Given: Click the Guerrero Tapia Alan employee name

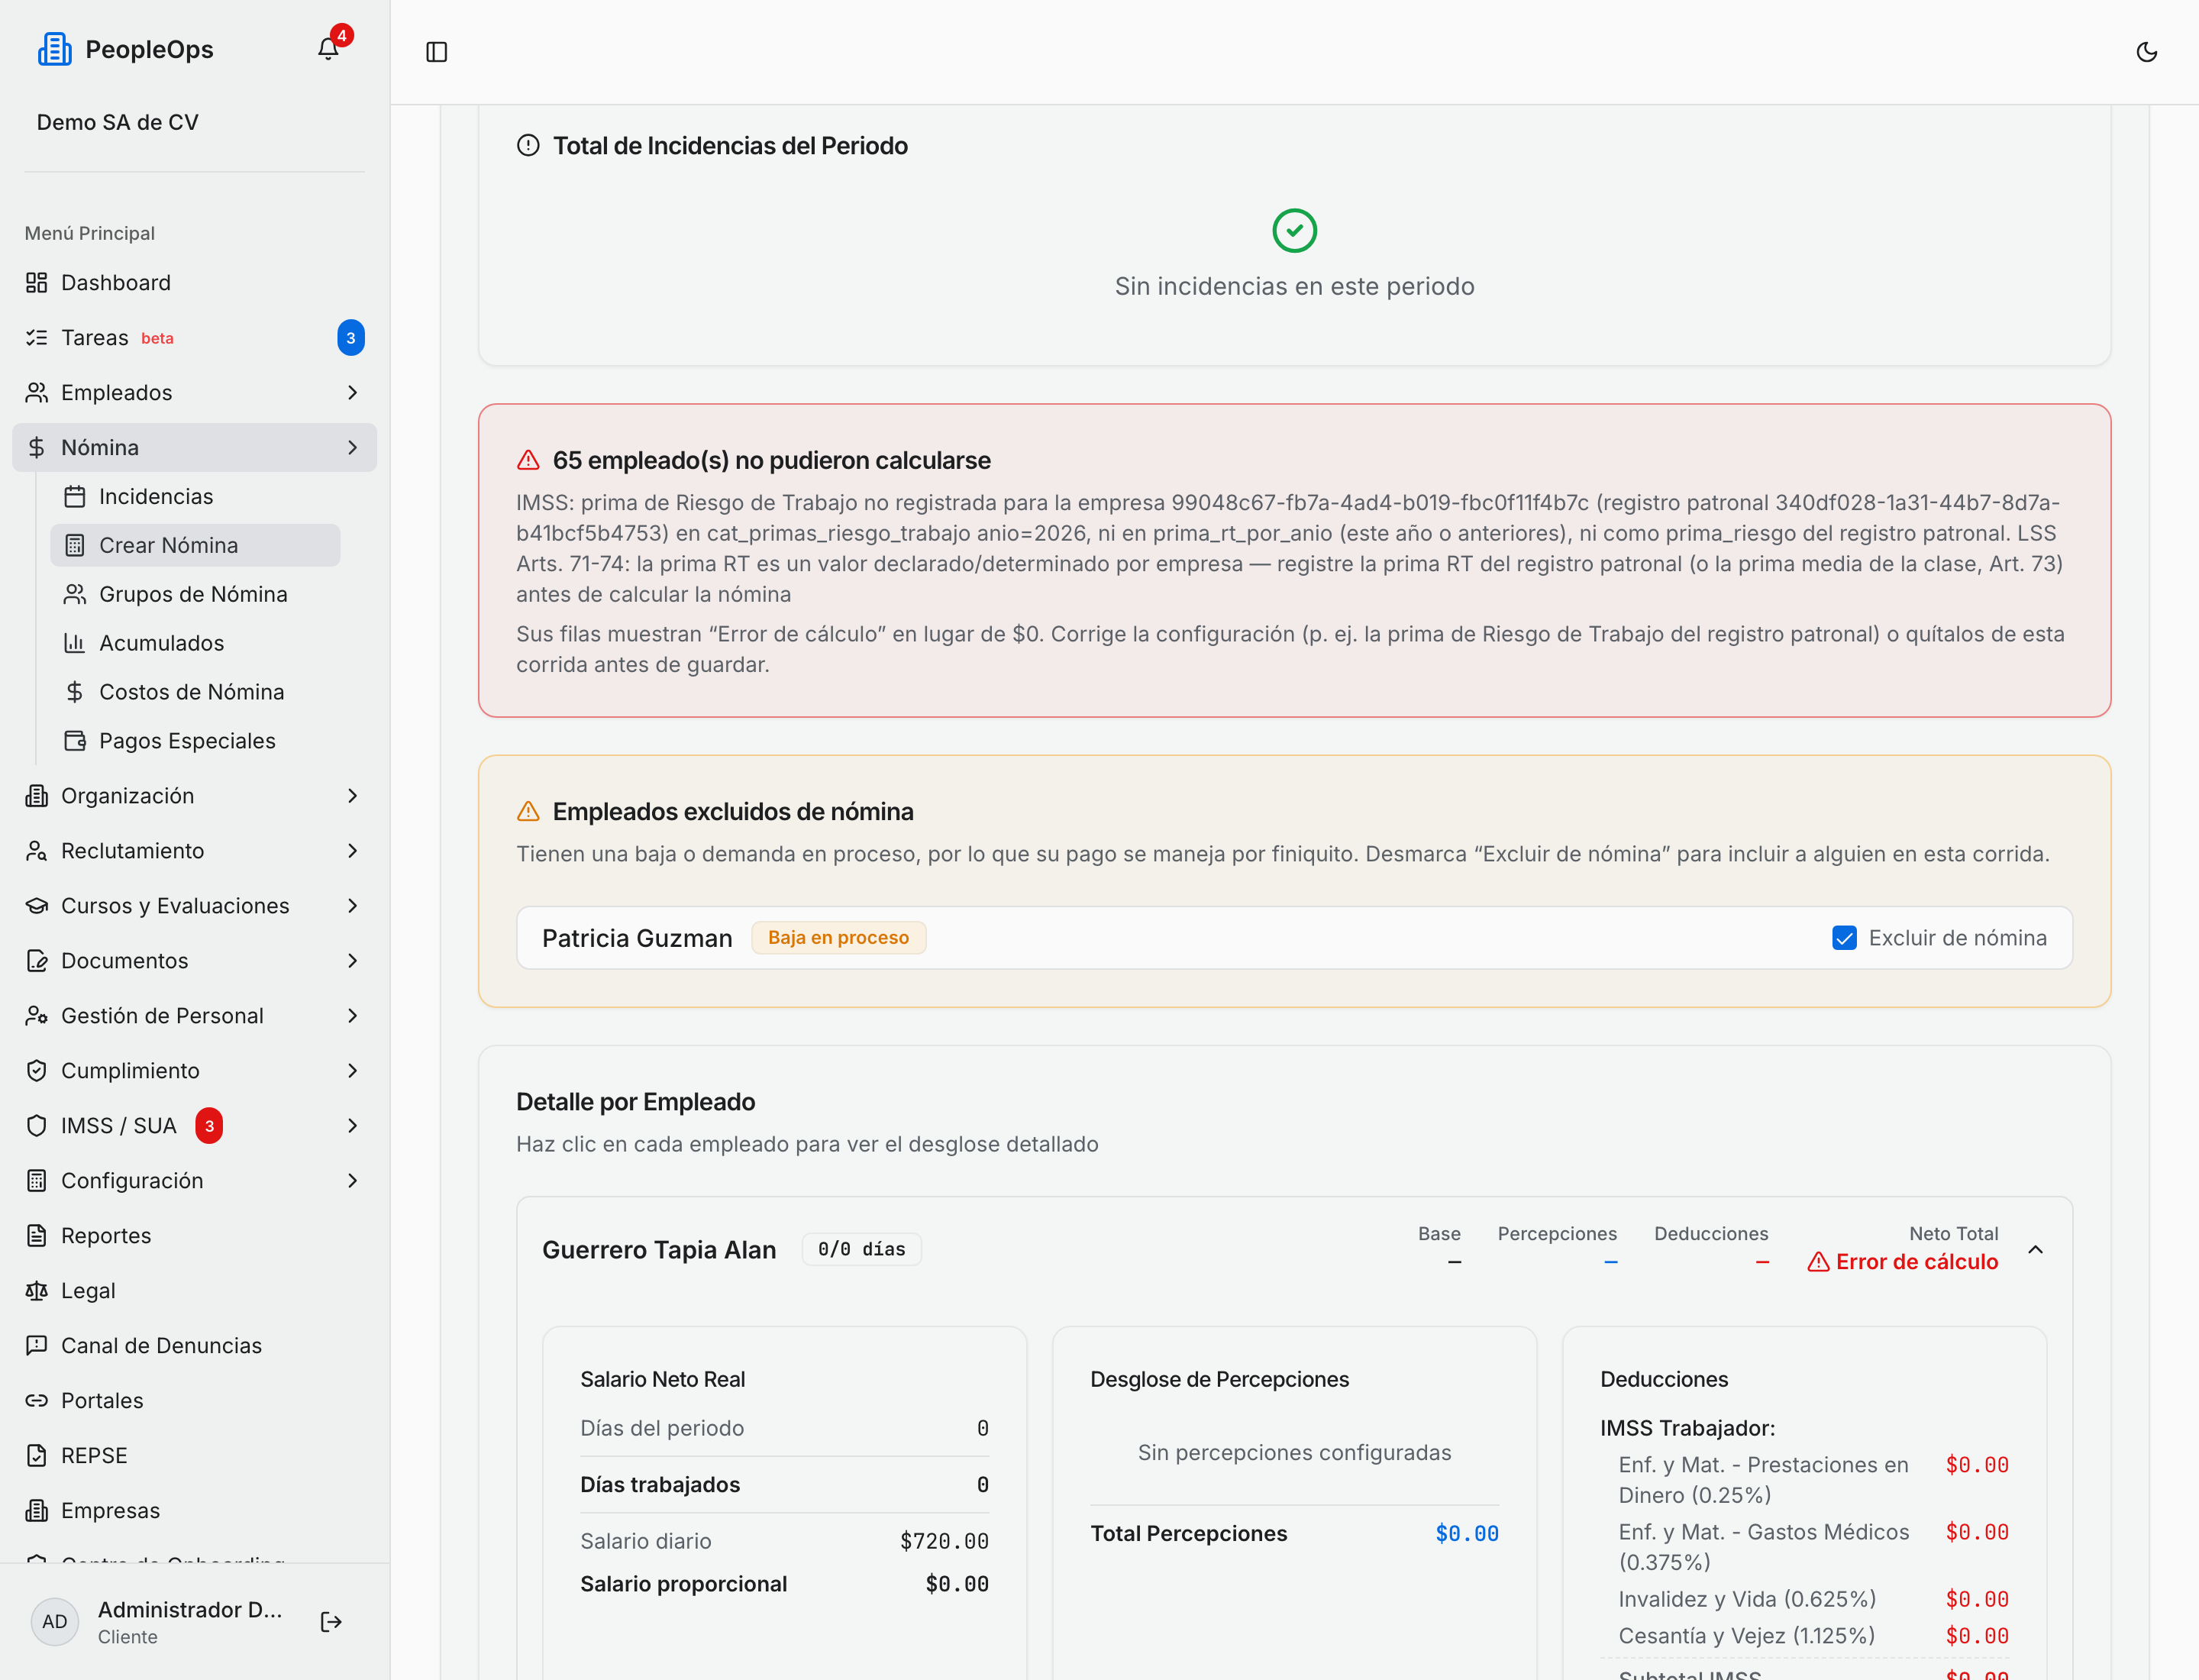Looking at the screenshot, I should (659, 1250).
